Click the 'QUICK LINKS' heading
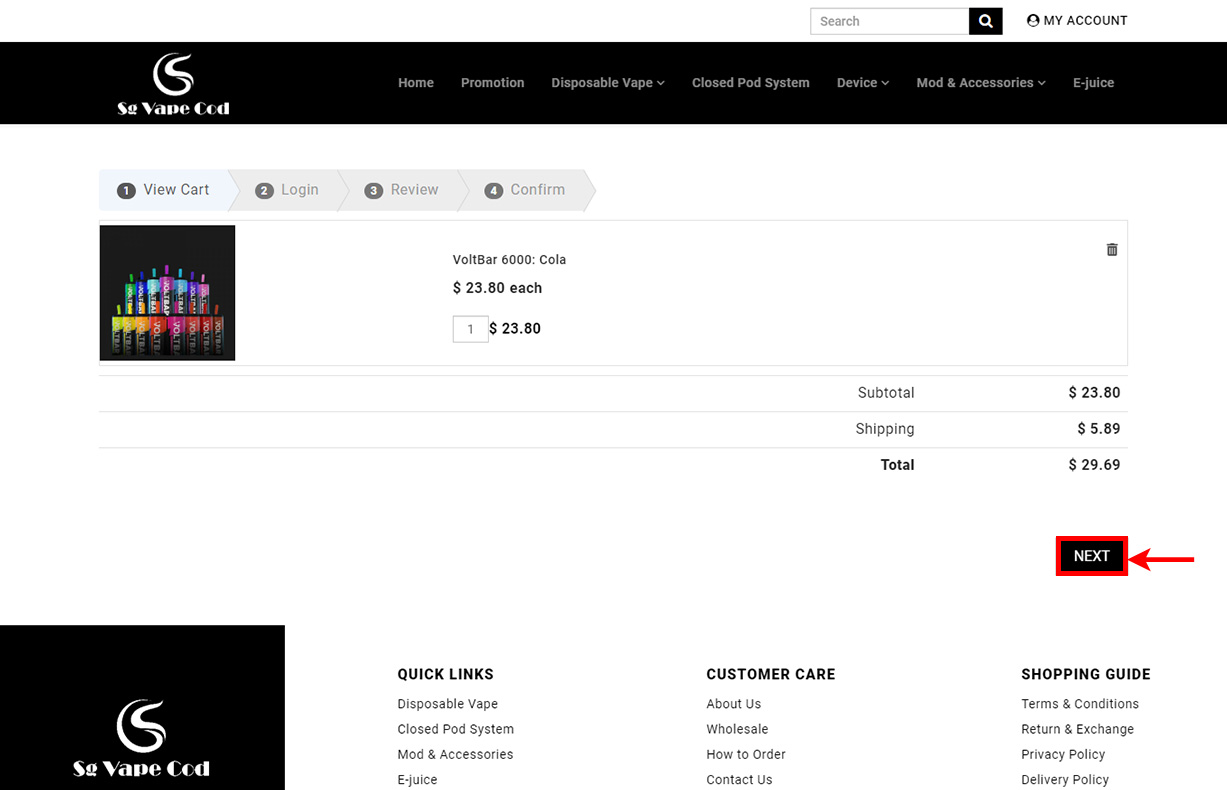 tap(446, 674)
